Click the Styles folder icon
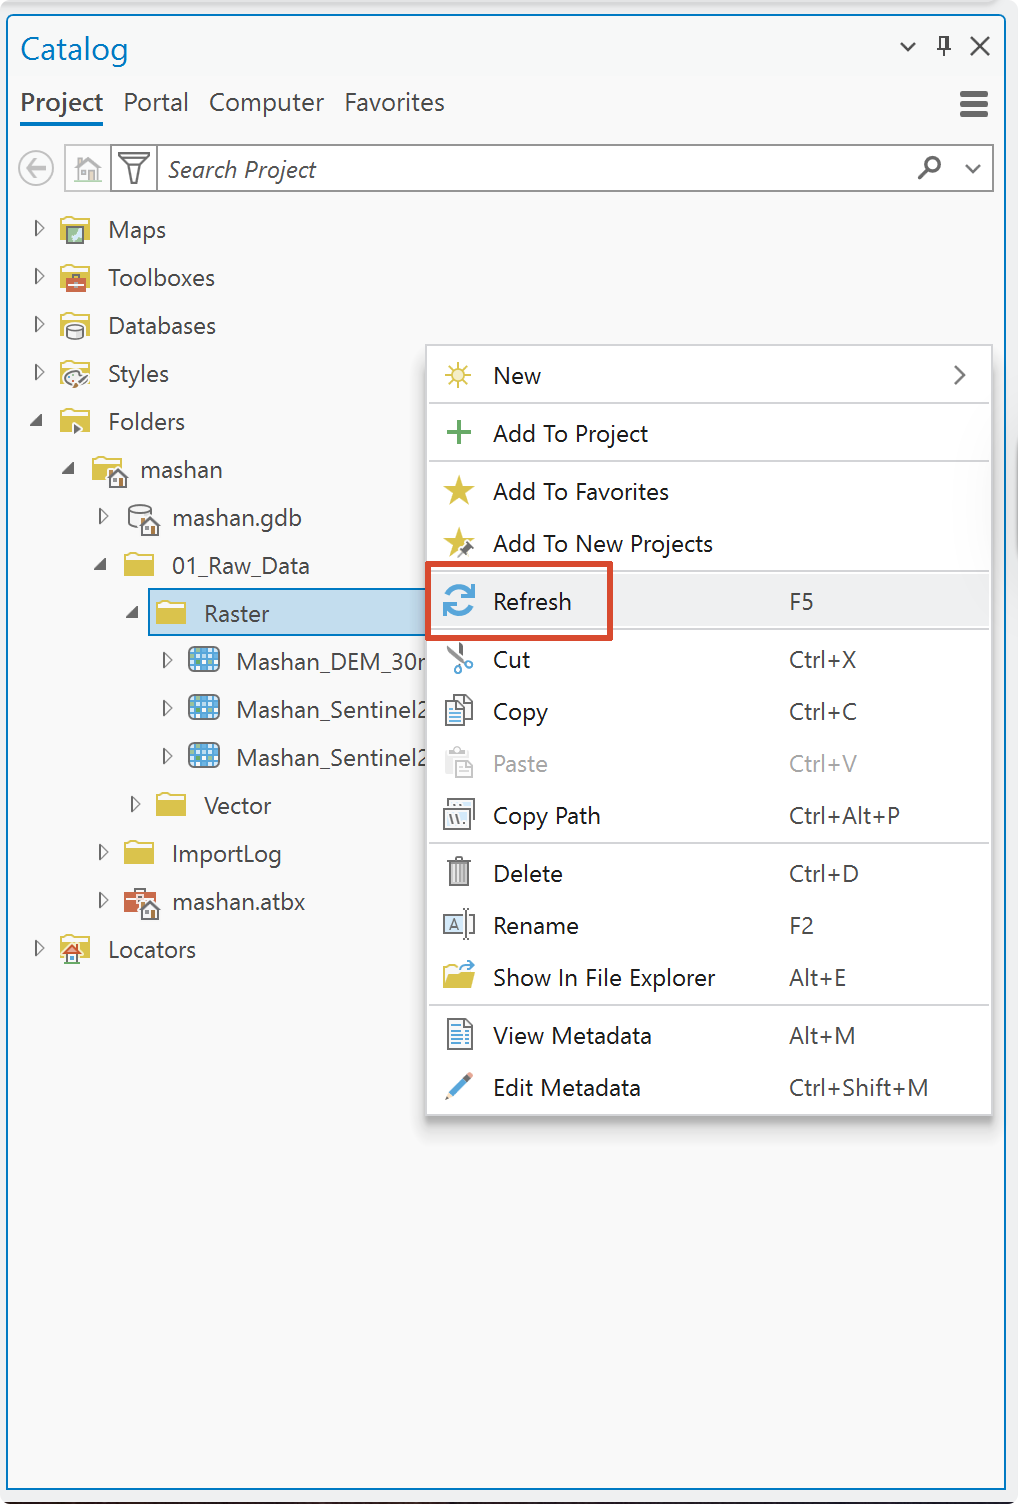The image size is (1018, 1504). tap(75, 374)
